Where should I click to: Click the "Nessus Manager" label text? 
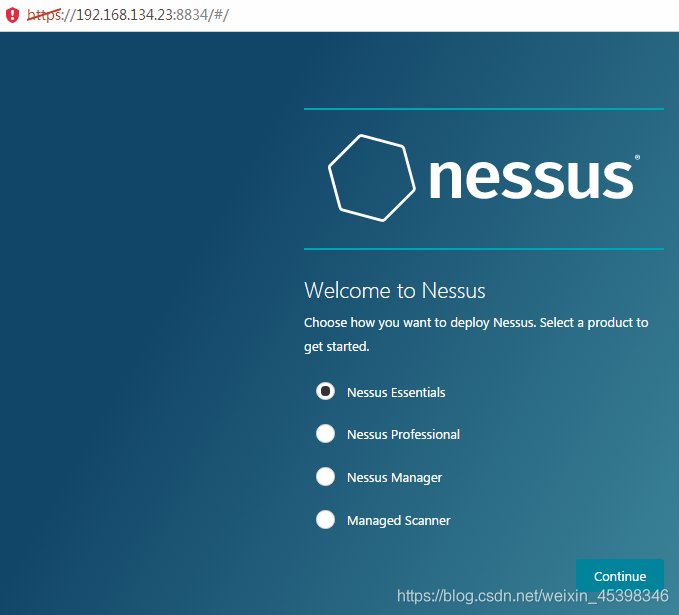point(394,478)
